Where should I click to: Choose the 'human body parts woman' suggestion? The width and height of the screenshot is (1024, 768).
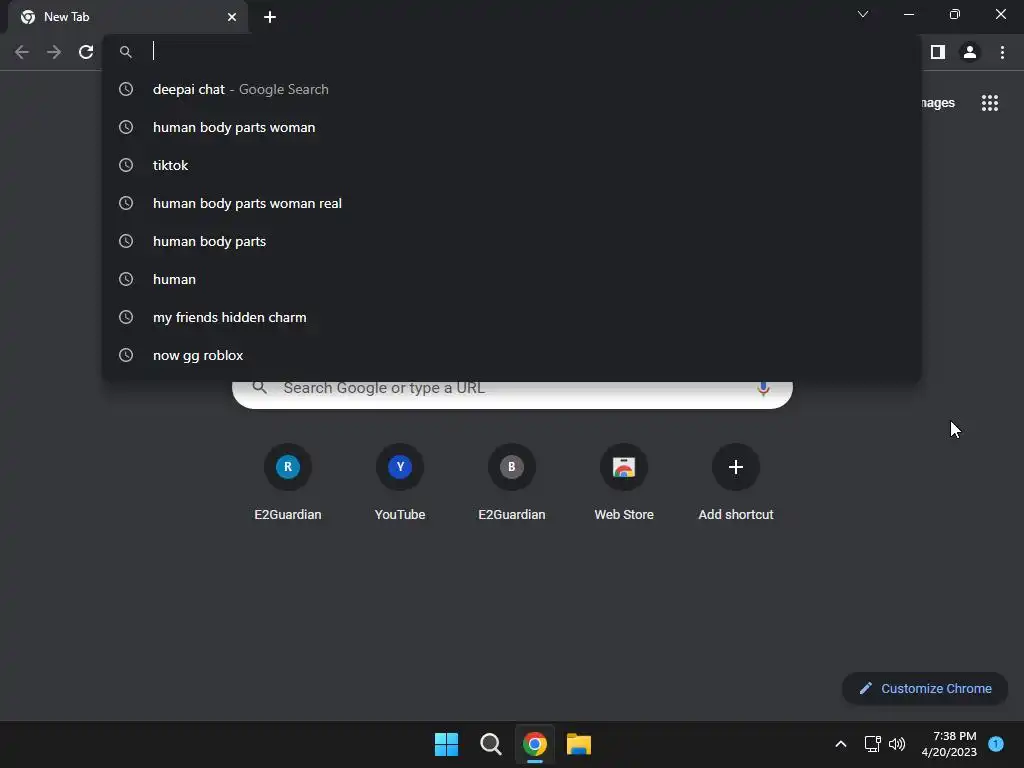tap(512, 127)
